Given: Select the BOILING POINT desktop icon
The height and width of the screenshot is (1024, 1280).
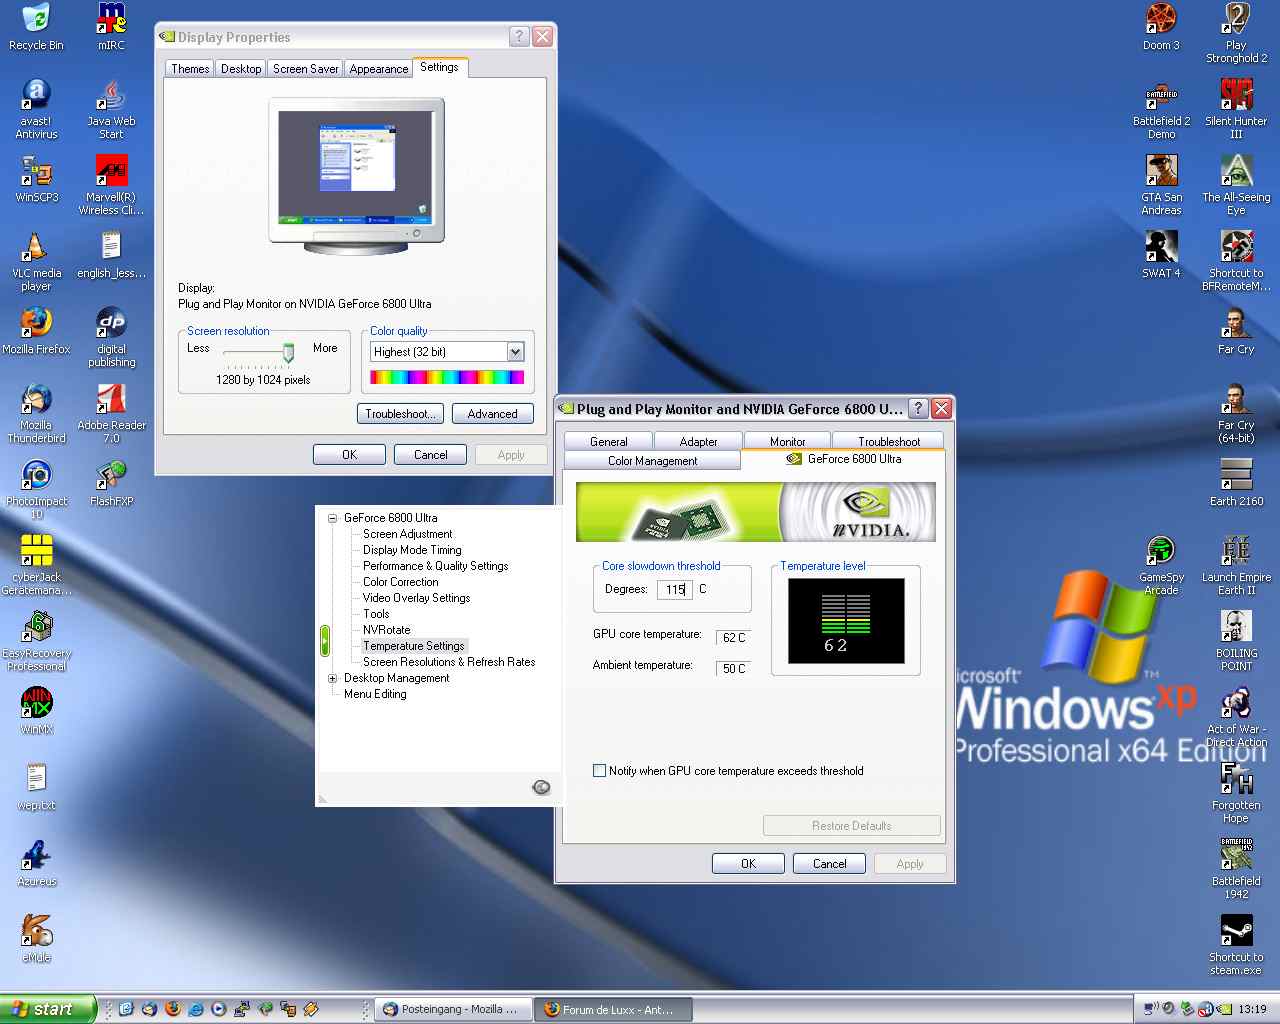Looking at the screenshot, I should click(1236, 641).
